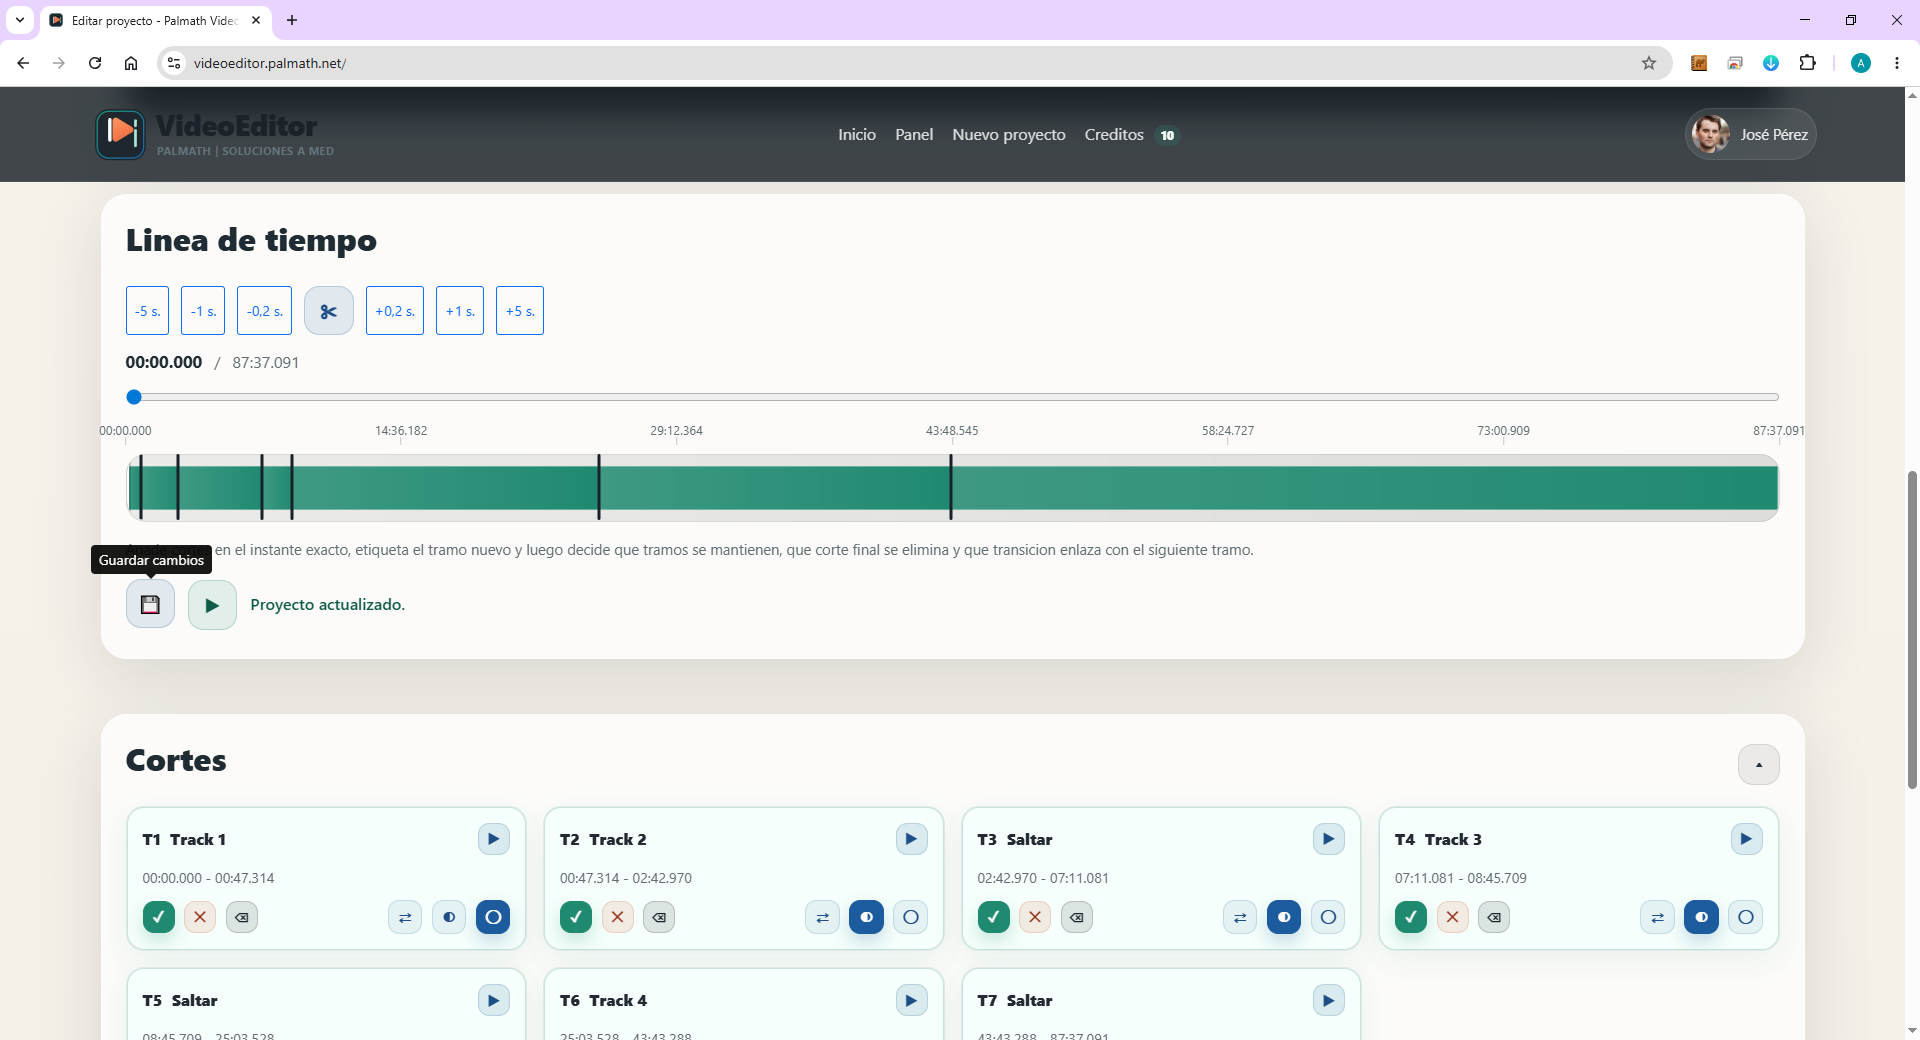The width and height of the screenshot is (1920, 1040).
Task: Play the T1 Track 1 segment
Action: [x=494, y=839]
